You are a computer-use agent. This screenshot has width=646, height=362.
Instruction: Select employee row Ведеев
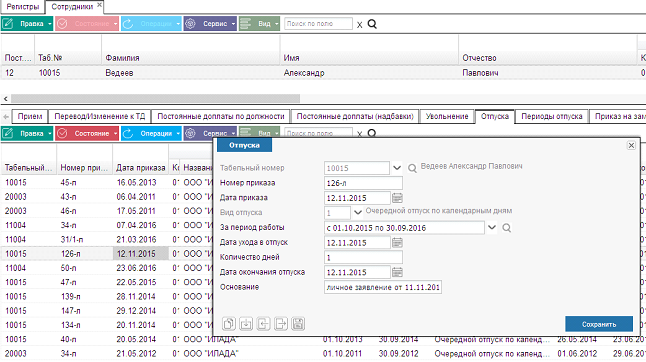tap(323, 73)
